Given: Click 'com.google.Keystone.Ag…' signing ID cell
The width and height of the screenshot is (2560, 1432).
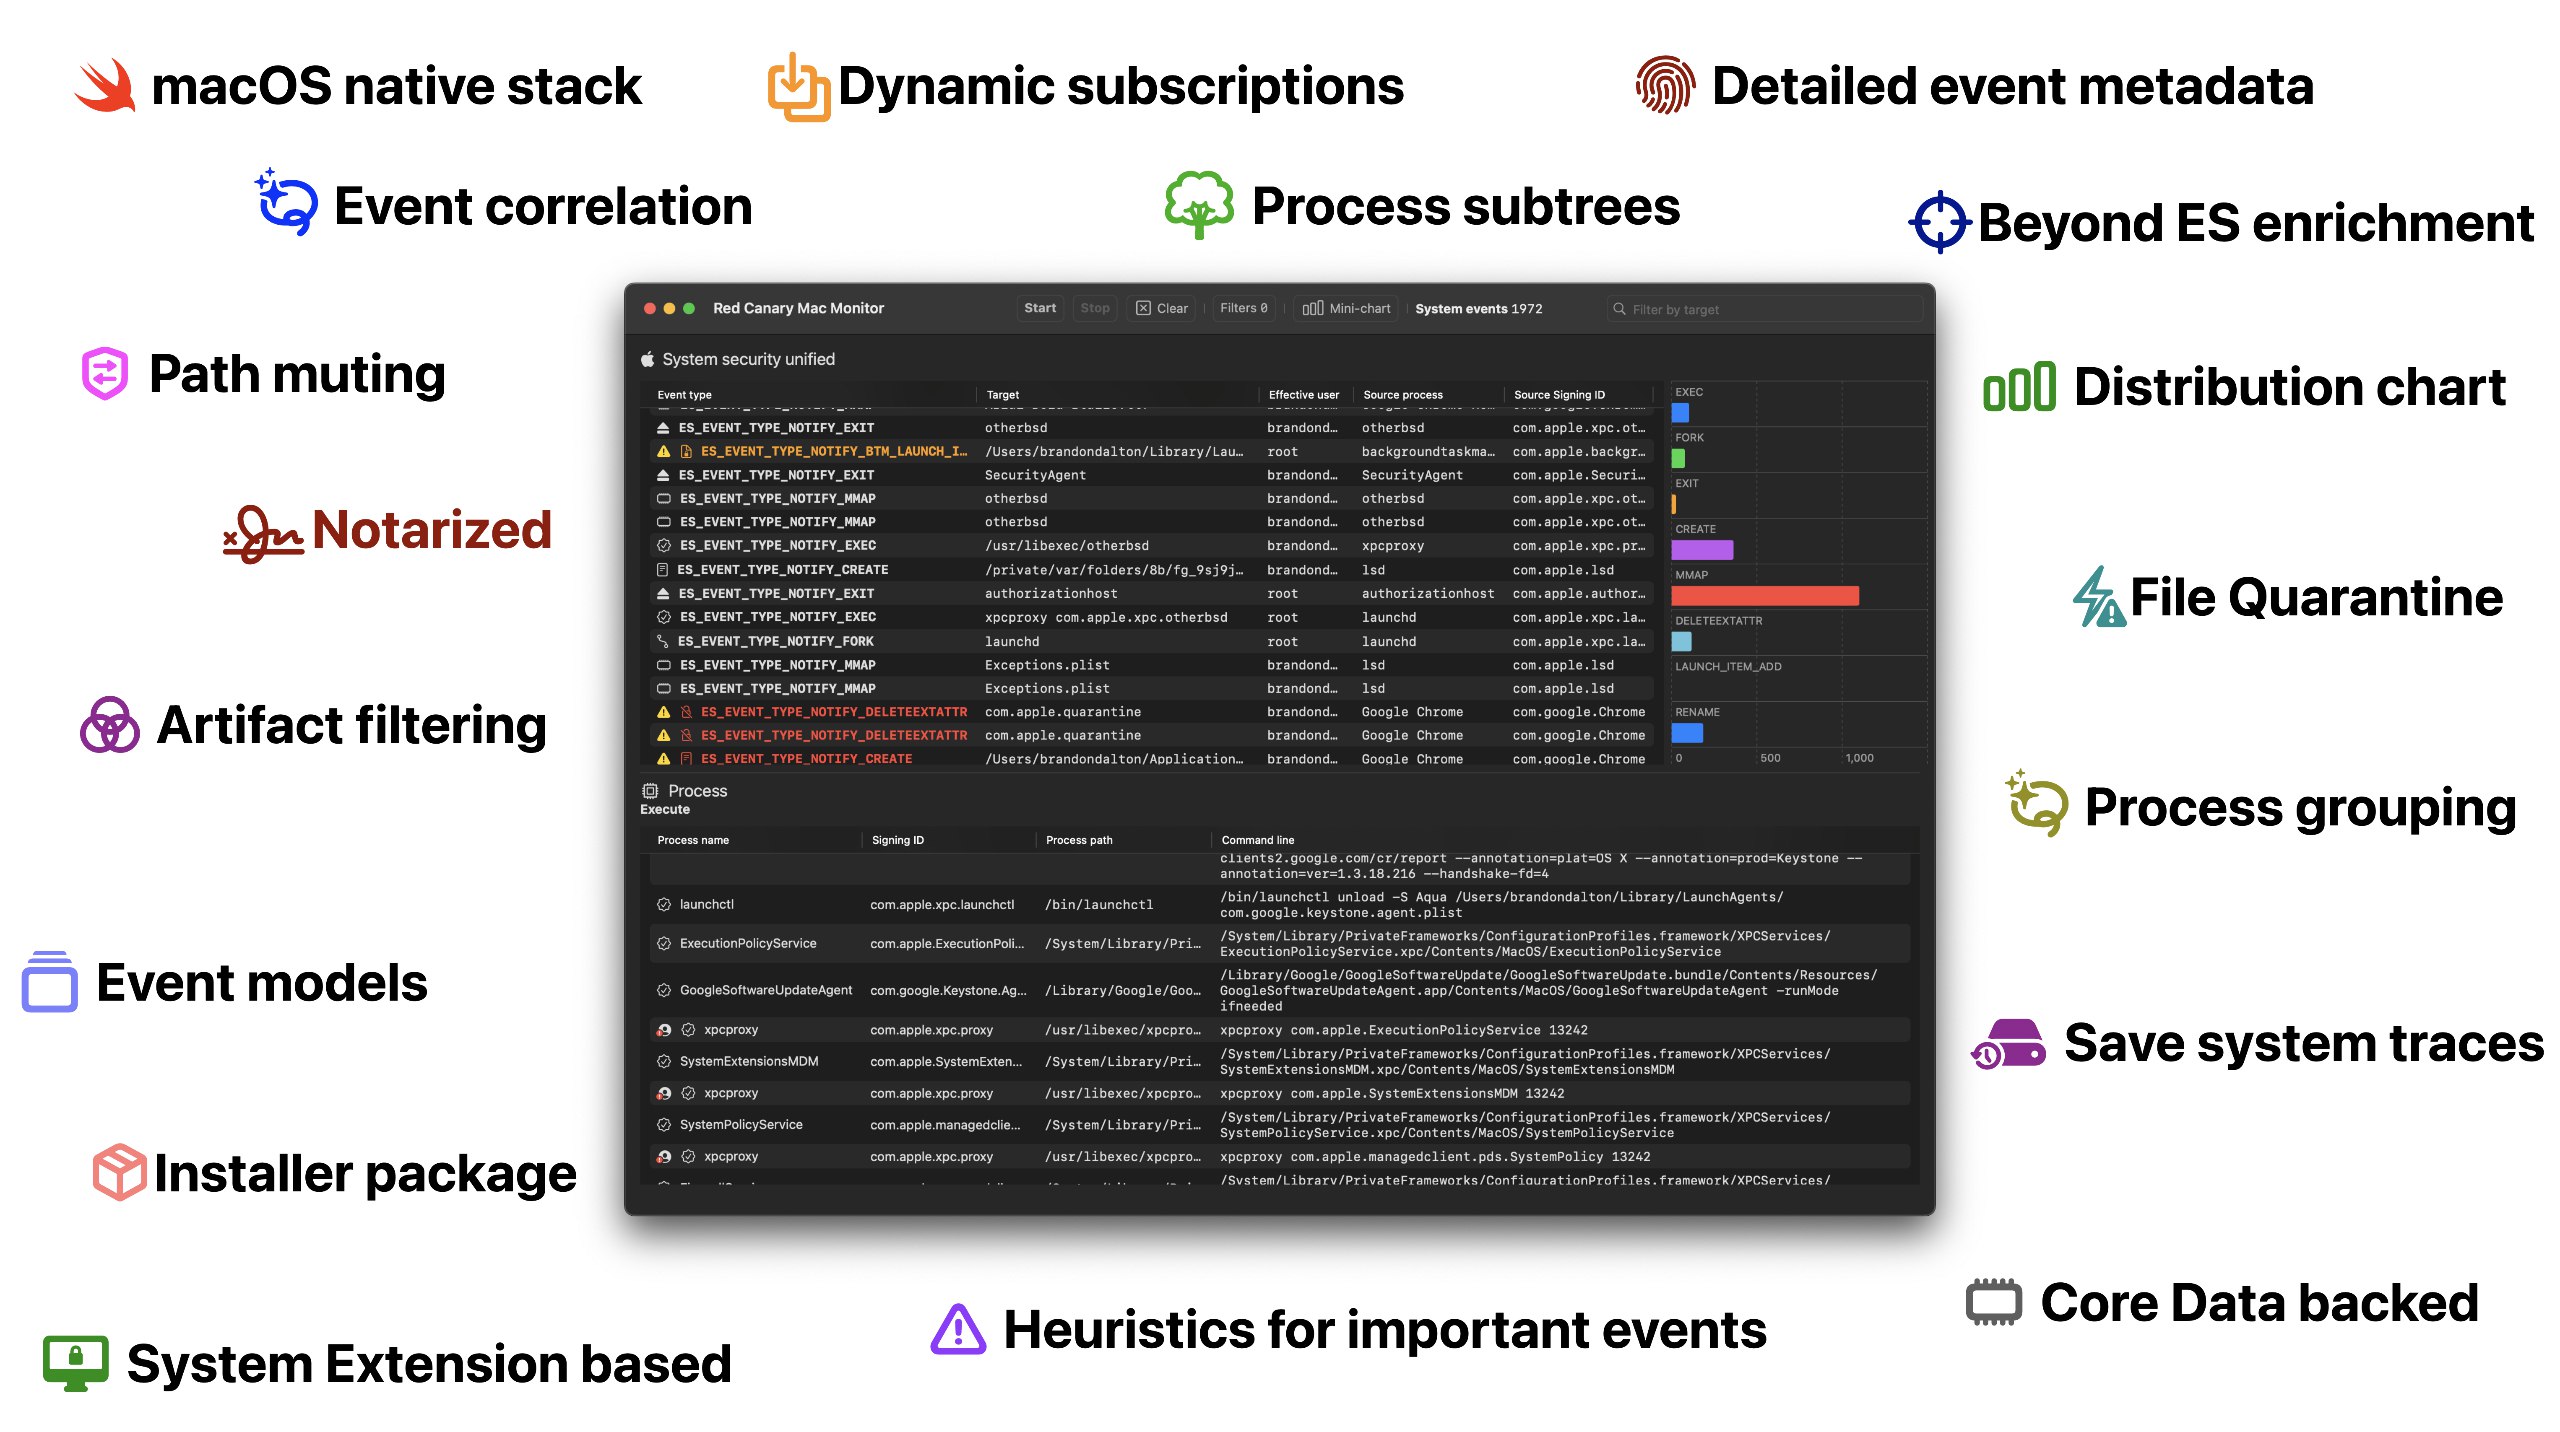Looking at the screenshot, I should coord(948,991).
